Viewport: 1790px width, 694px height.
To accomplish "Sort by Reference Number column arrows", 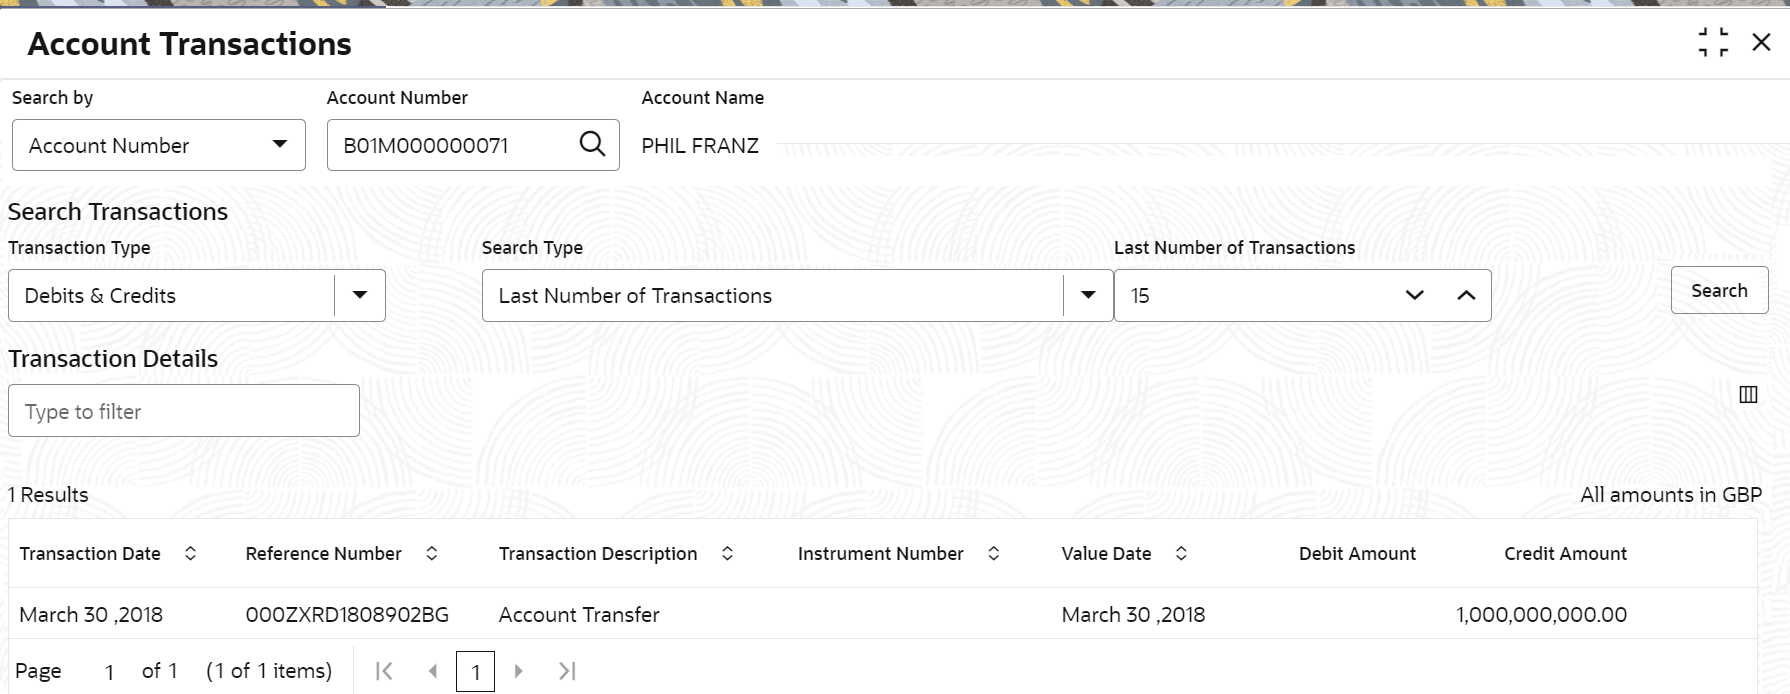I will coord(431,553).
